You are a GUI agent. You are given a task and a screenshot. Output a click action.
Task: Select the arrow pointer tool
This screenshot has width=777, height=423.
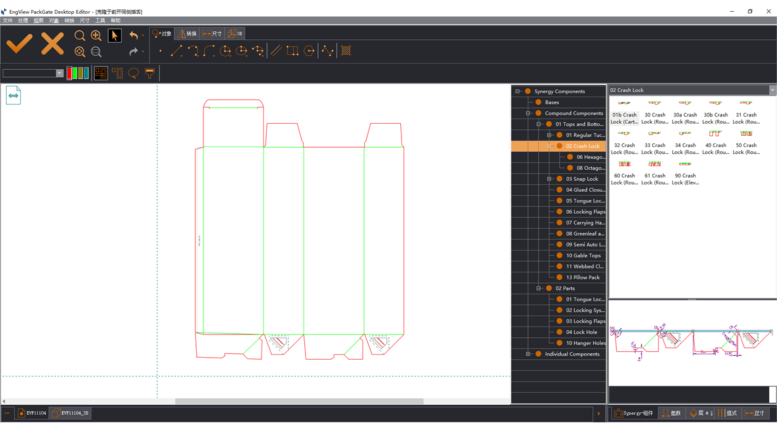click(x=114, y=36)
